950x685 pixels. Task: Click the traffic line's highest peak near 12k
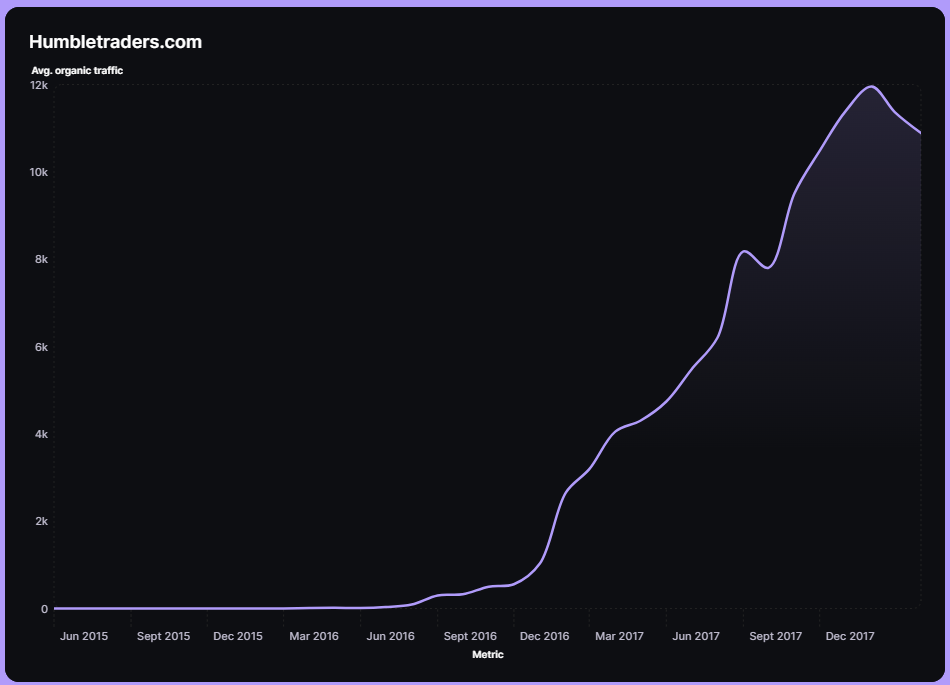(872, 87)
